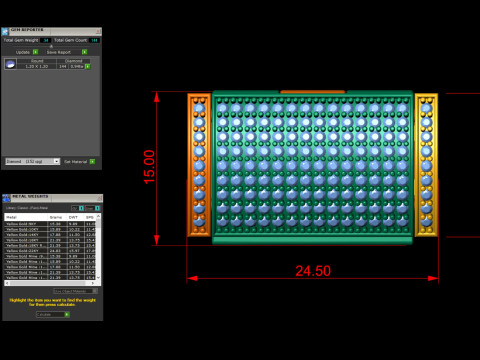Click the 15.00 height dimension text

(149, 167)
